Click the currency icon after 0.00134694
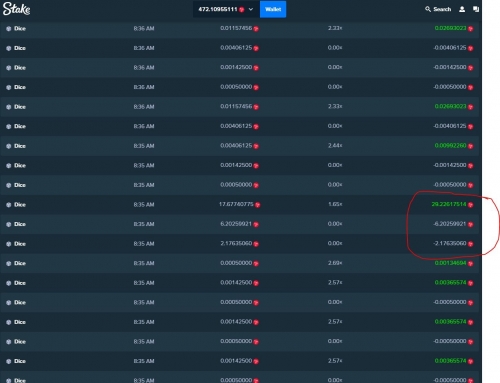 click(x=470, y=264)
